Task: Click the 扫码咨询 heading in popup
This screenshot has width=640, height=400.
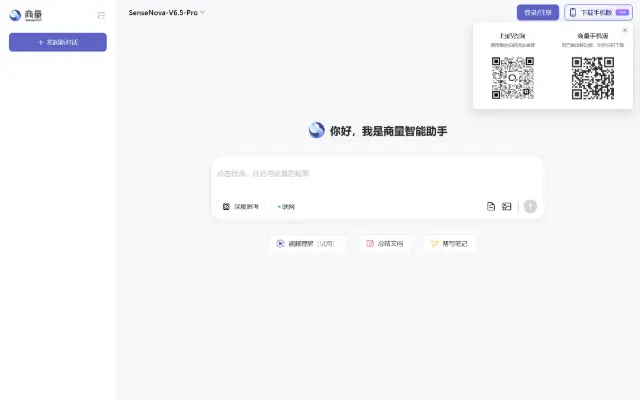Action: coord(513,36)
